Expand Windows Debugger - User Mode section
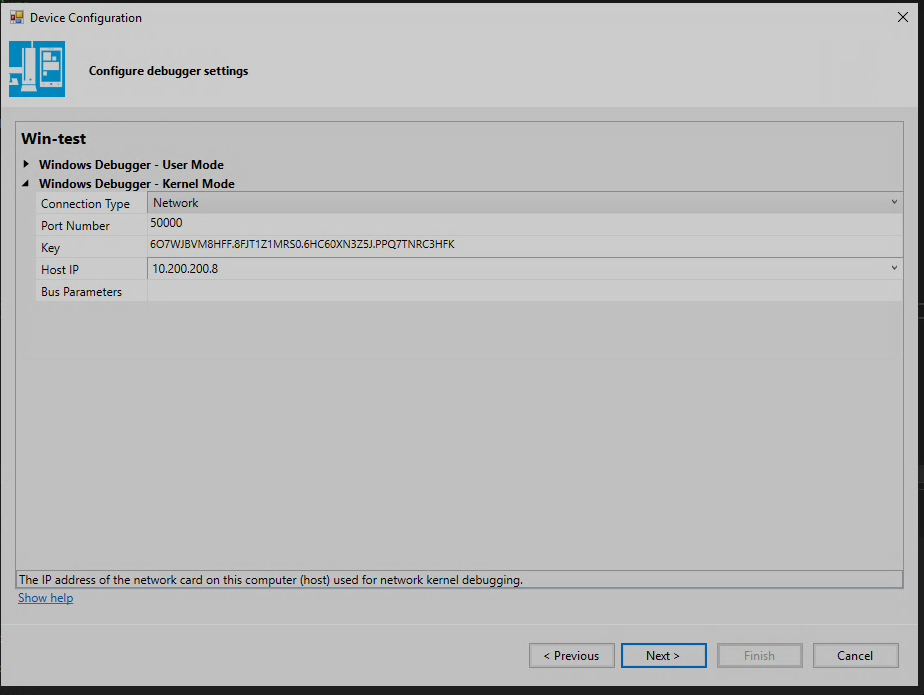The image size is (924, 695). tap(26, 164)
